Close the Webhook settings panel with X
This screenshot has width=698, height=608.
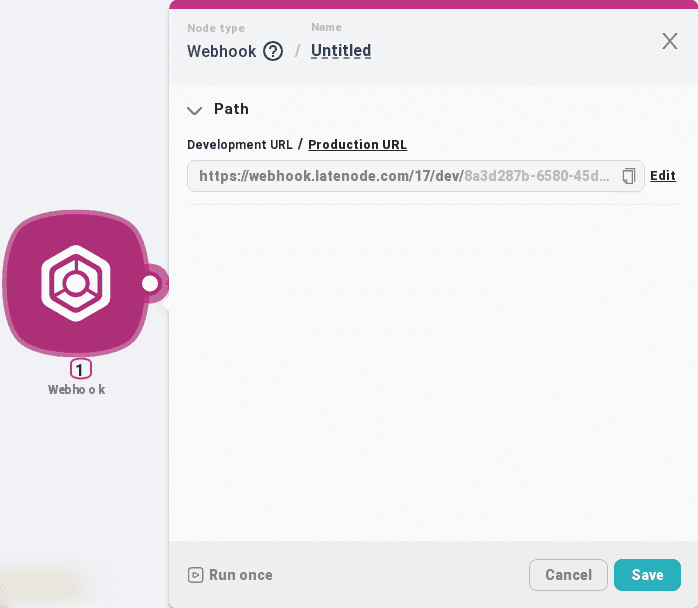click(670, 41)
